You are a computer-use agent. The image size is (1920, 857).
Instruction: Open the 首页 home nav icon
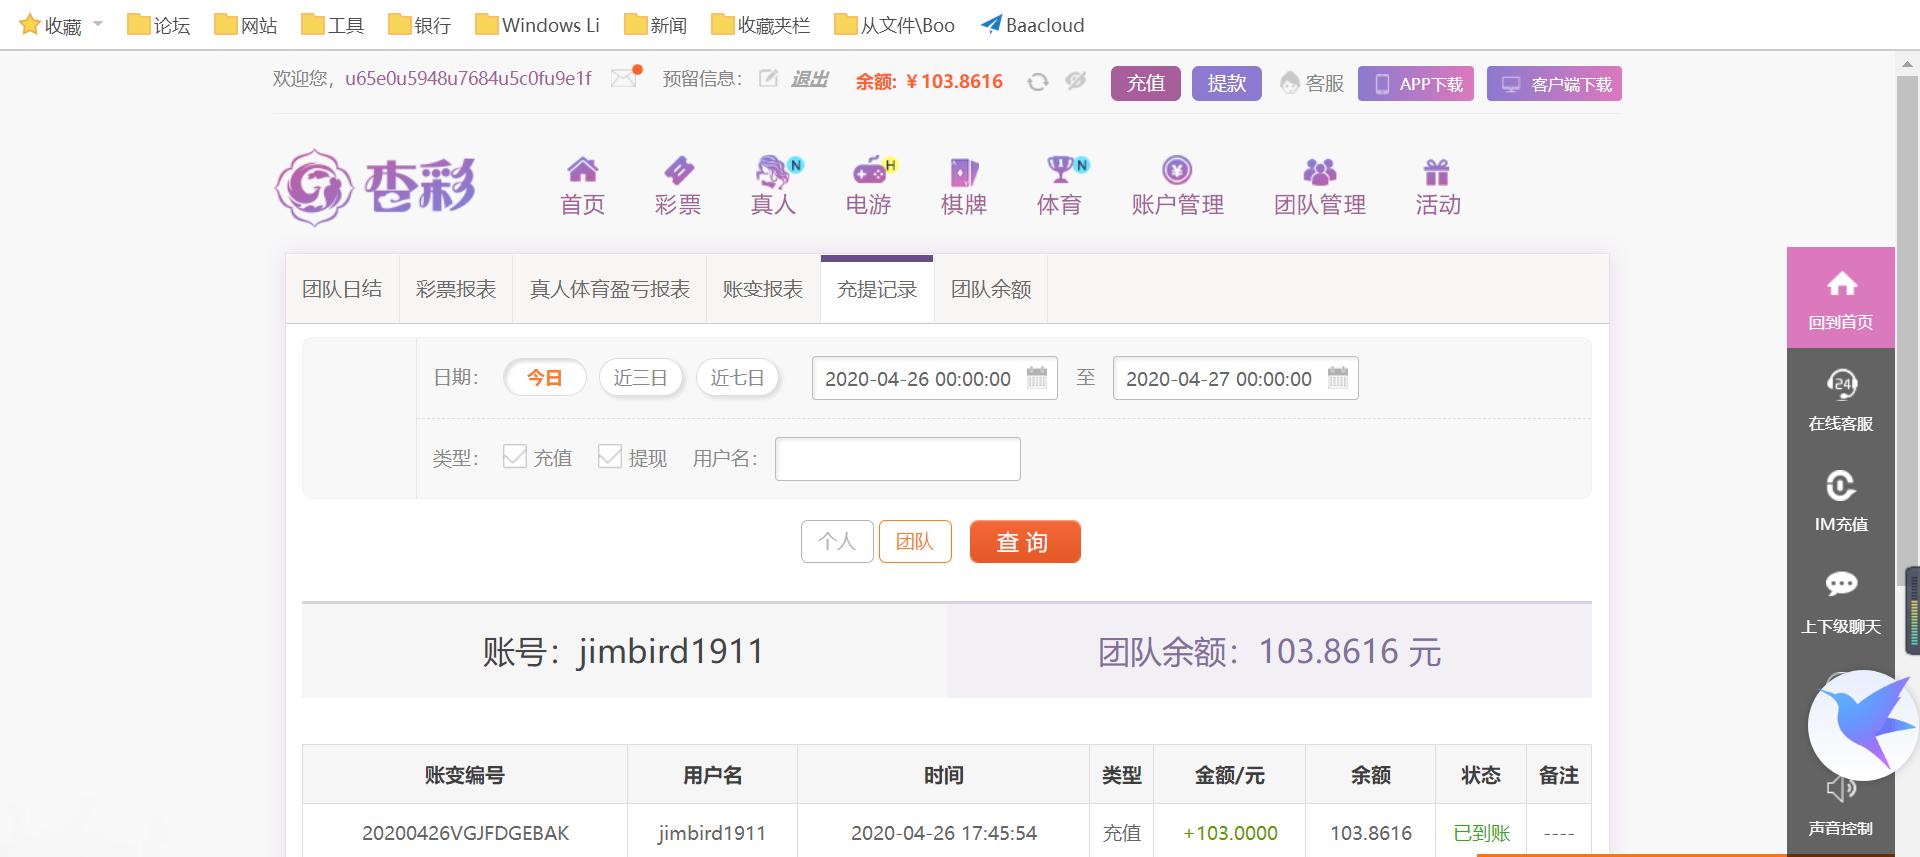pyautogui.click(x=582, y=186)
